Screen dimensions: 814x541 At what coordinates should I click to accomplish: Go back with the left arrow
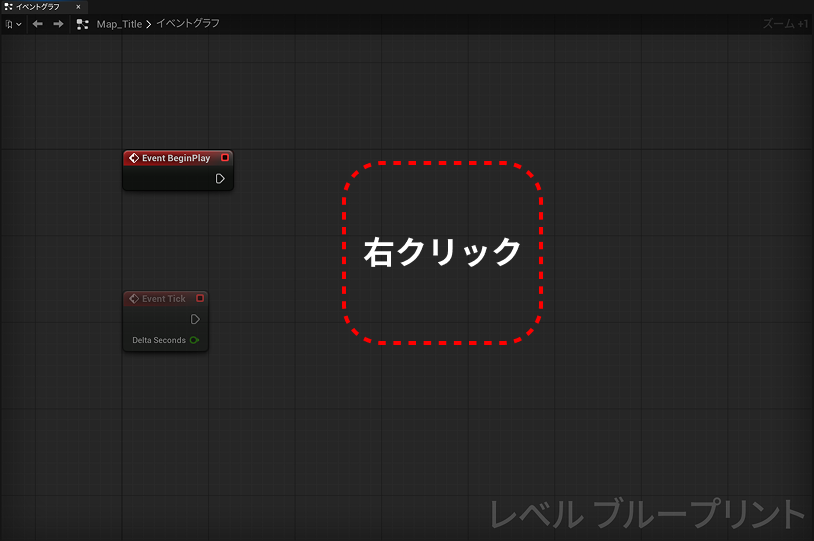[37, 24]
